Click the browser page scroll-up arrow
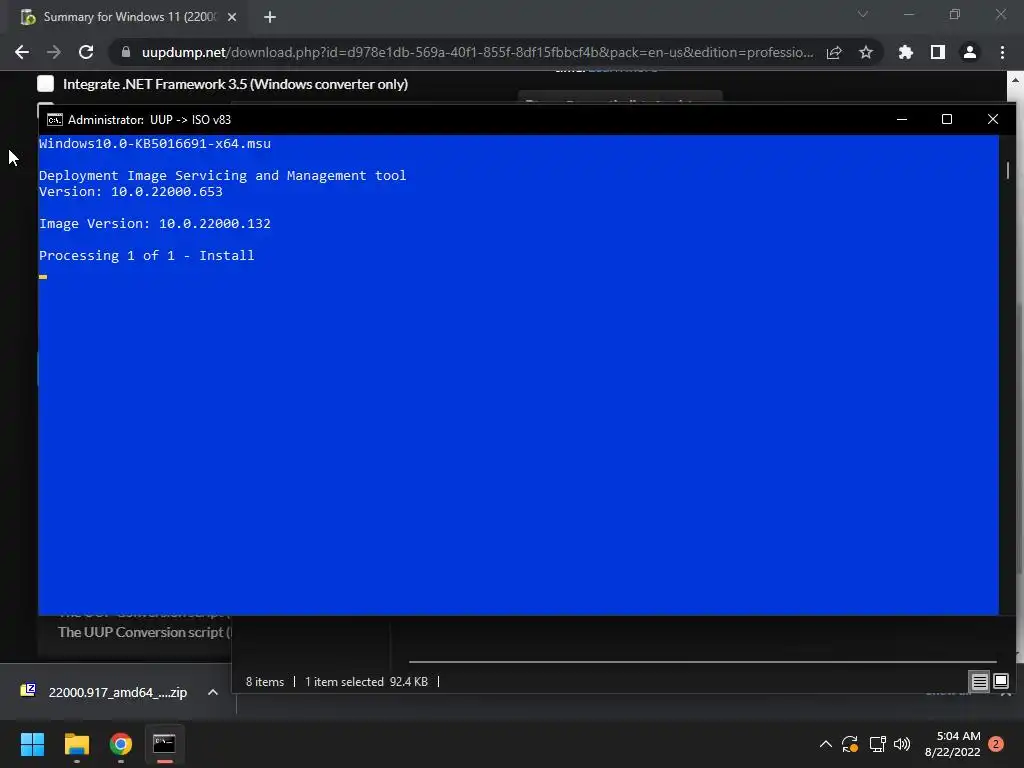The height and width of the screenshot is (768, 1024). pos(1015,80)
